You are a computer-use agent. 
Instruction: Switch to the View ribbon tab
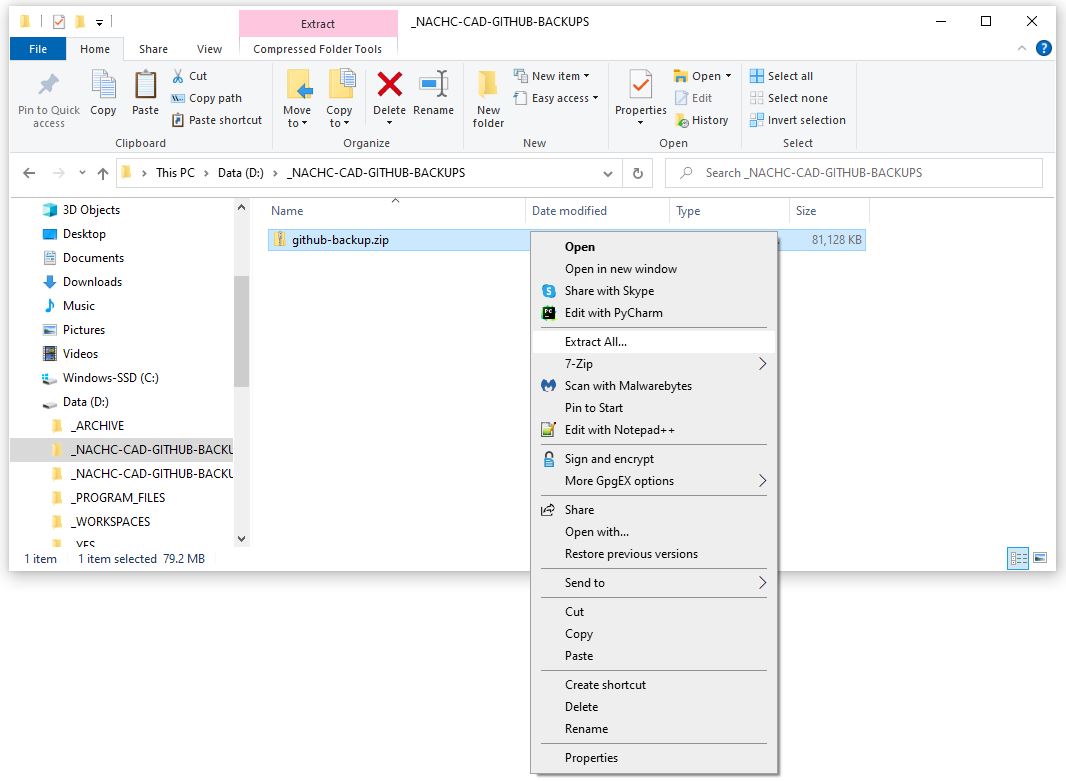tap(209, 49)
